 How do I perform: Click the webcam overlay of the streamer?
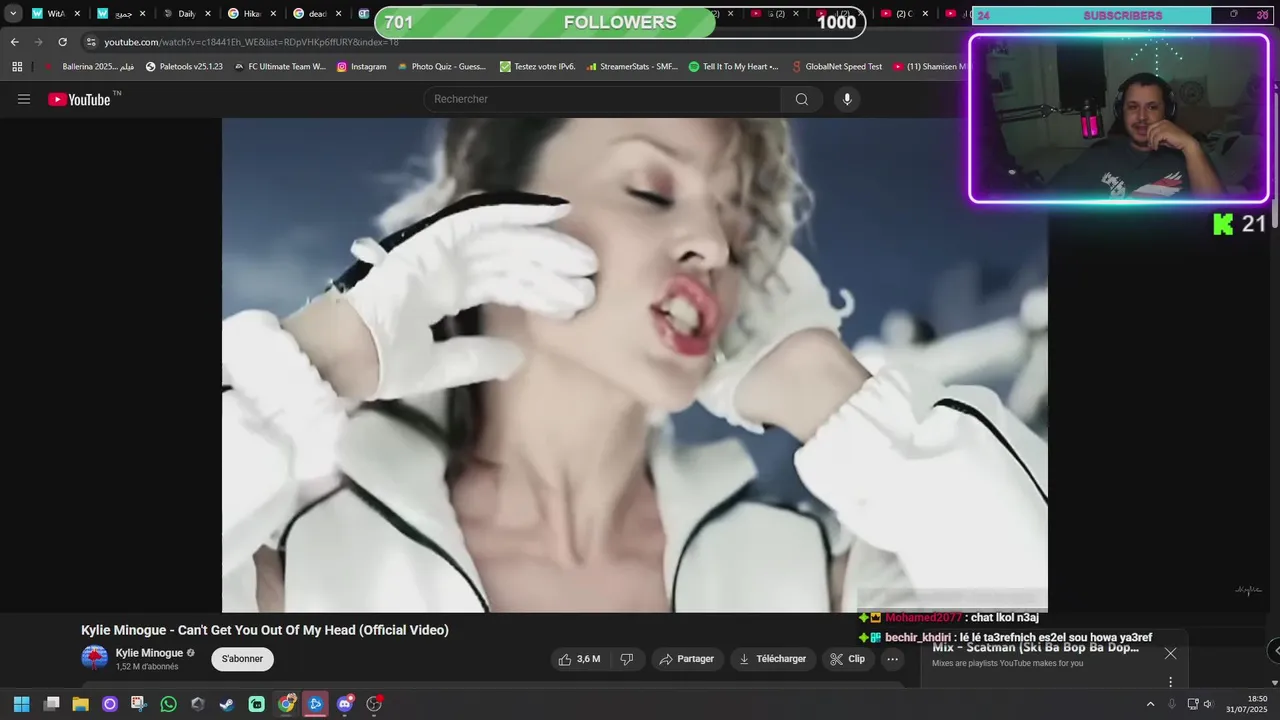(x=1118, y=119)
